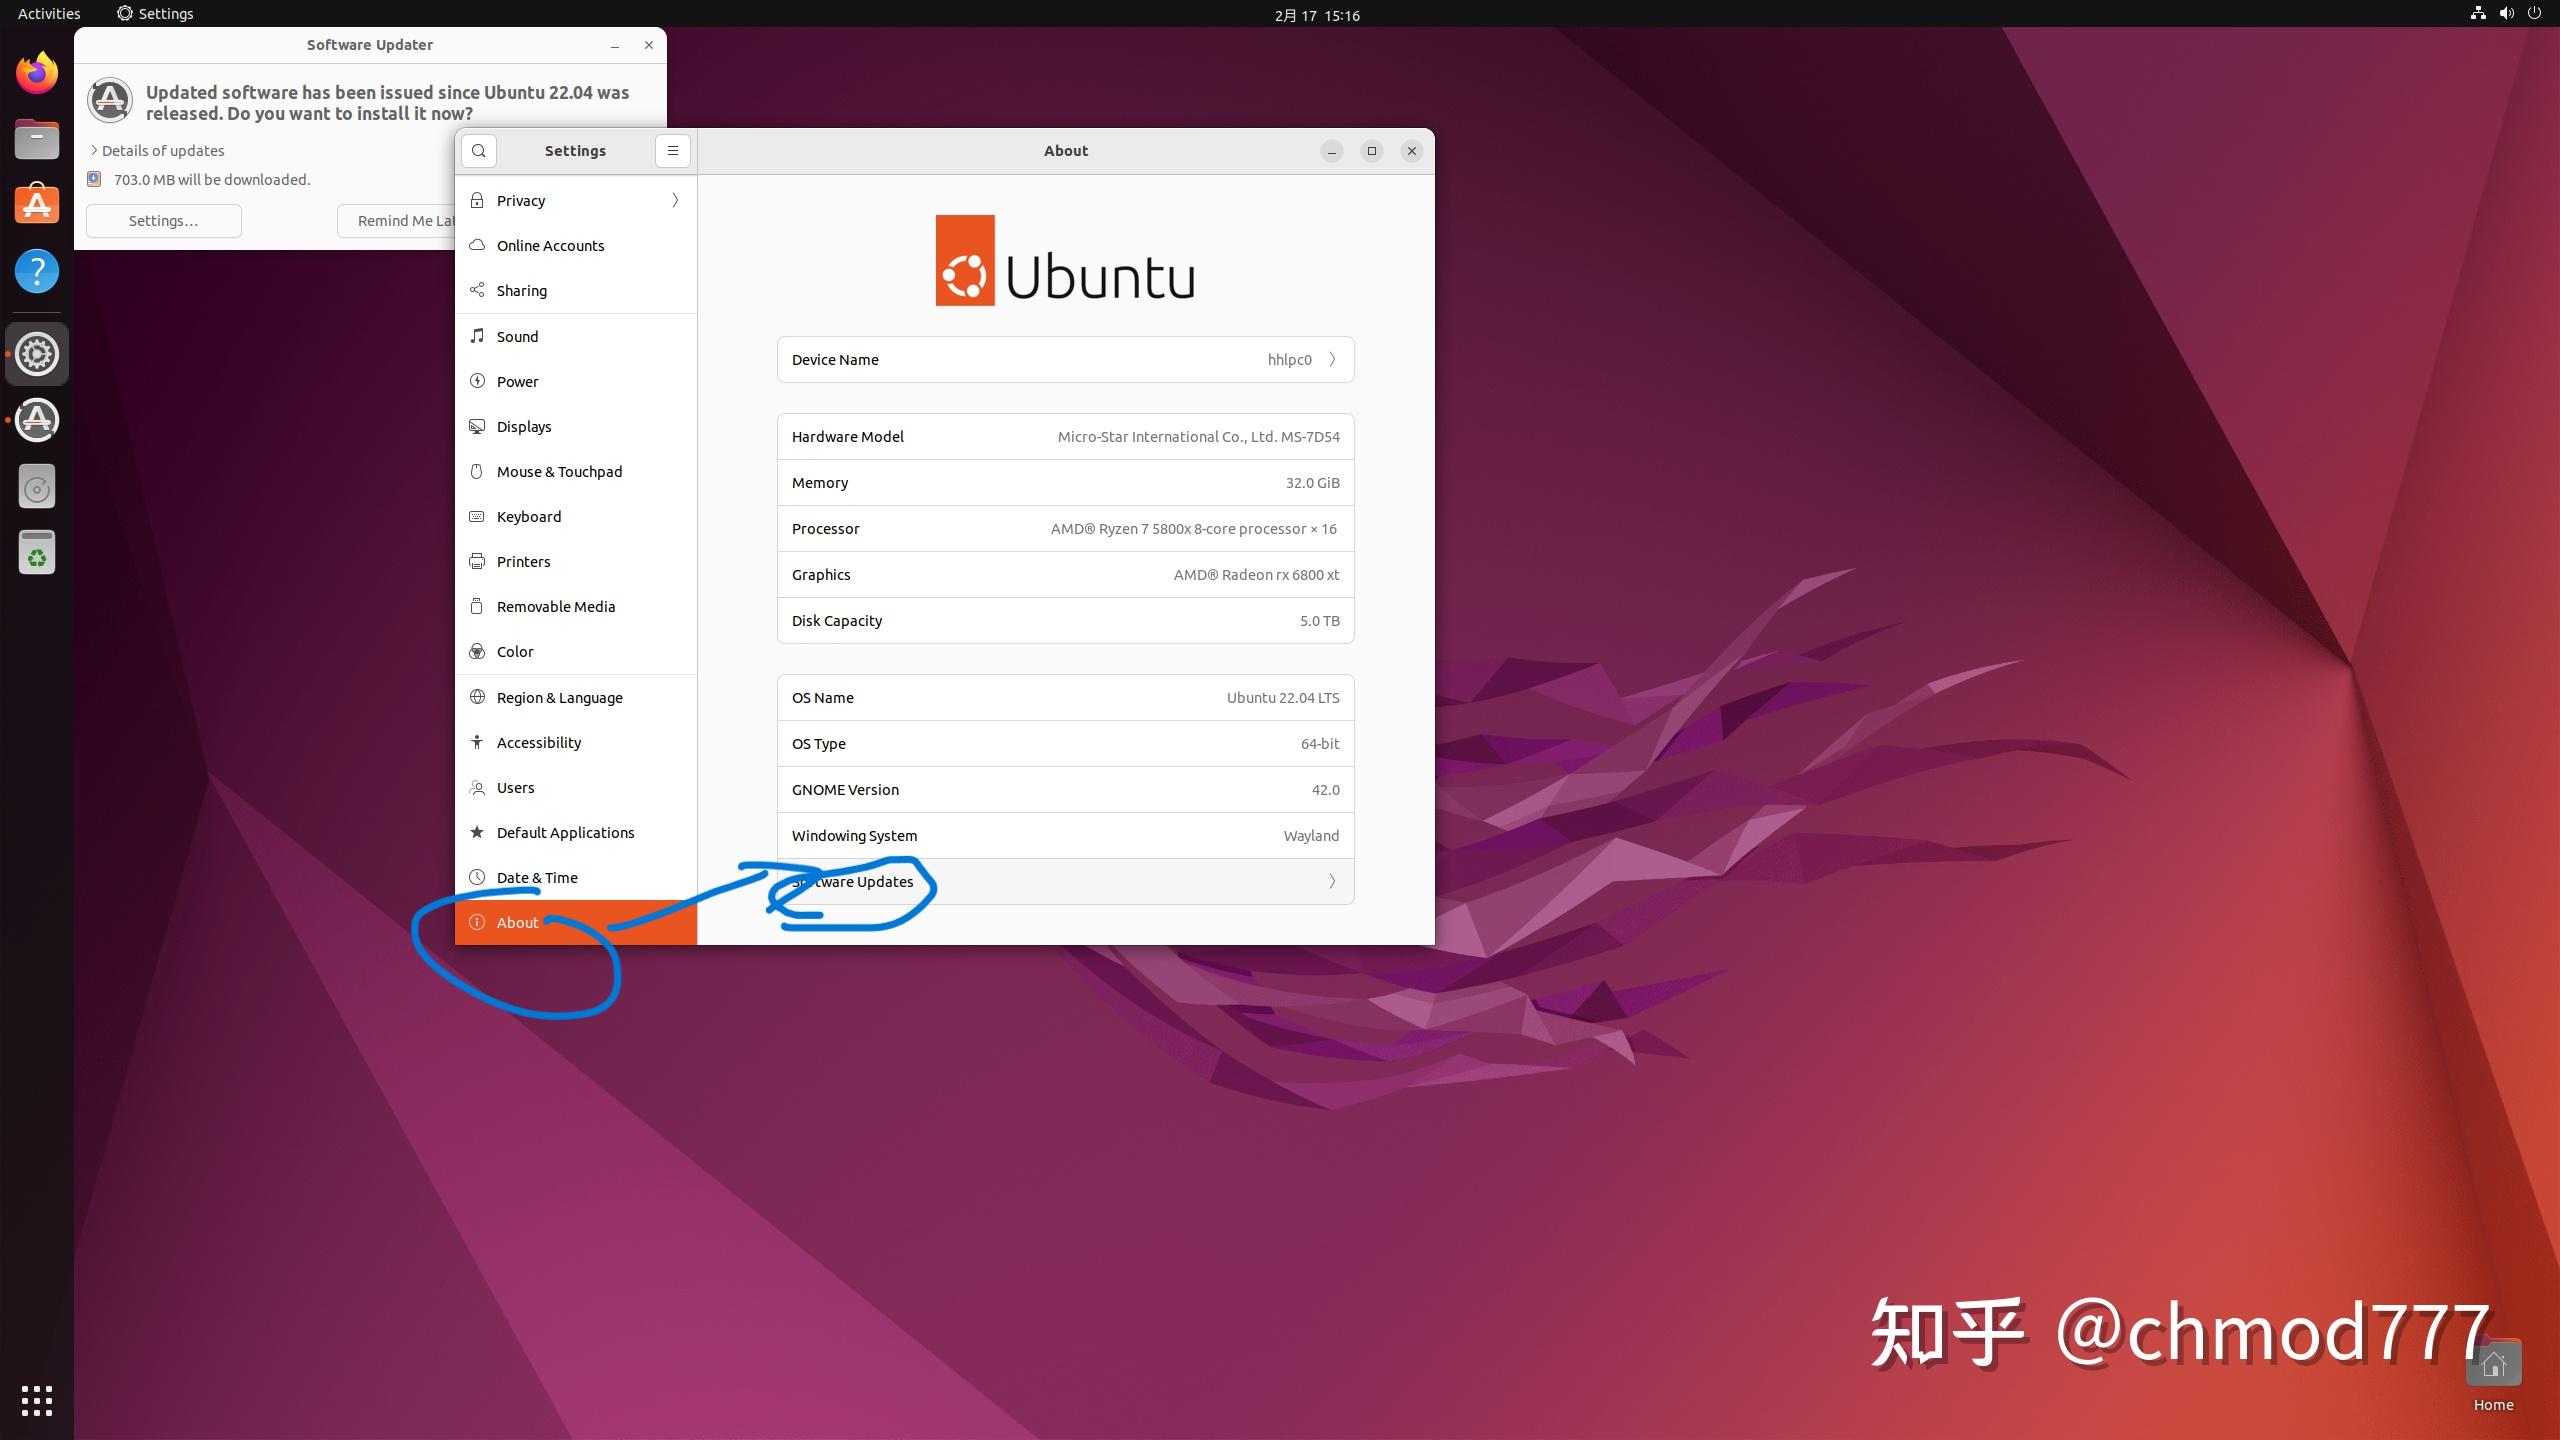Go to Mouse & Touchpad settings
The width and height of the screenshot is (2560, 1440).
coord(559,472)
